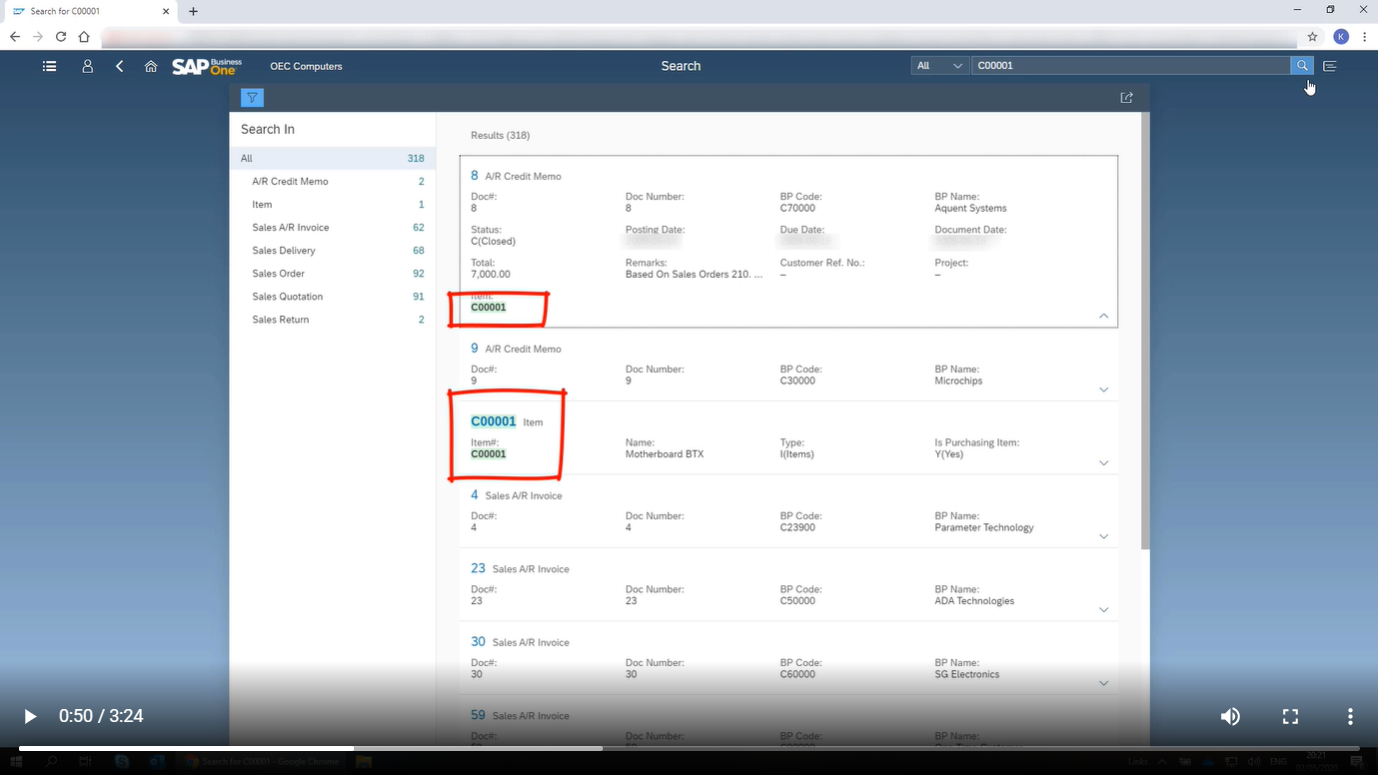Image resolution: width=1378 pixels, height=775 pixels.
Task: Click the results list vertical scrollbar
Action: [x=1145, y=332]
